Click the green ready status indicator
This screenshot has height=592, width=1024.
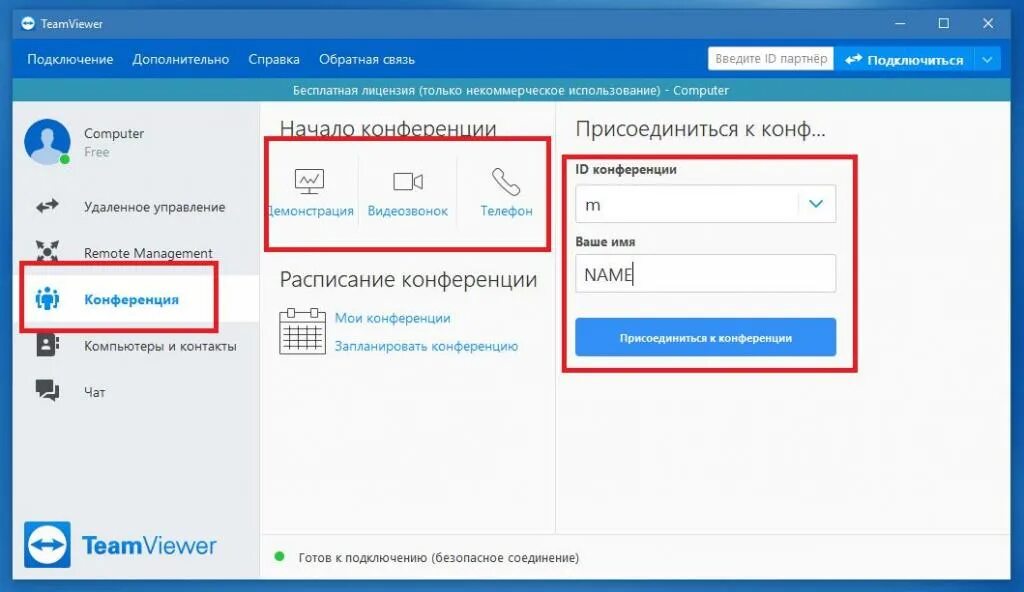click(280, 557)
